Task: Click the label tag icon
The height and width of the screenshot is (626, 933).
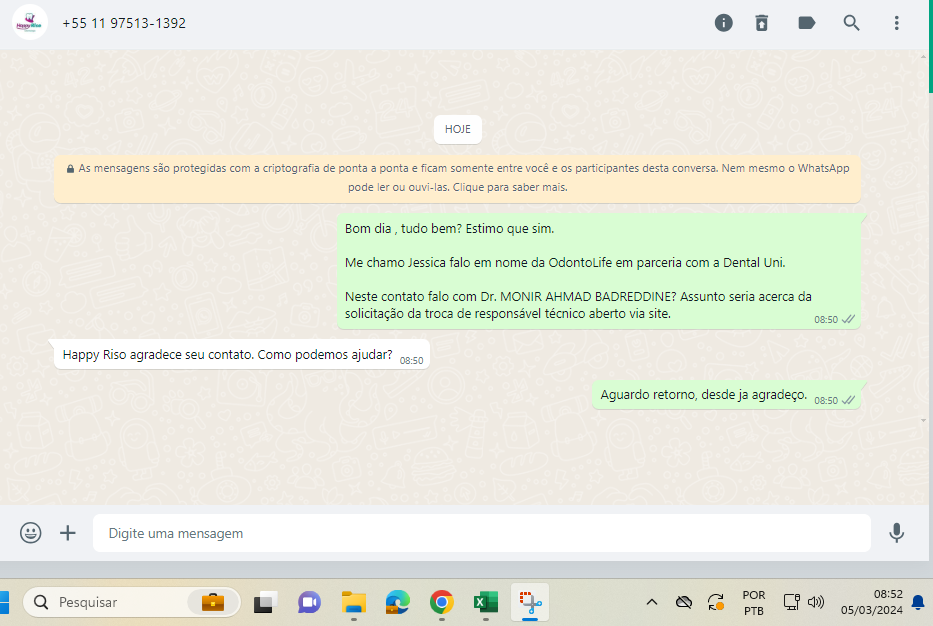Action: pyautogui.click(x=806, y=23)
